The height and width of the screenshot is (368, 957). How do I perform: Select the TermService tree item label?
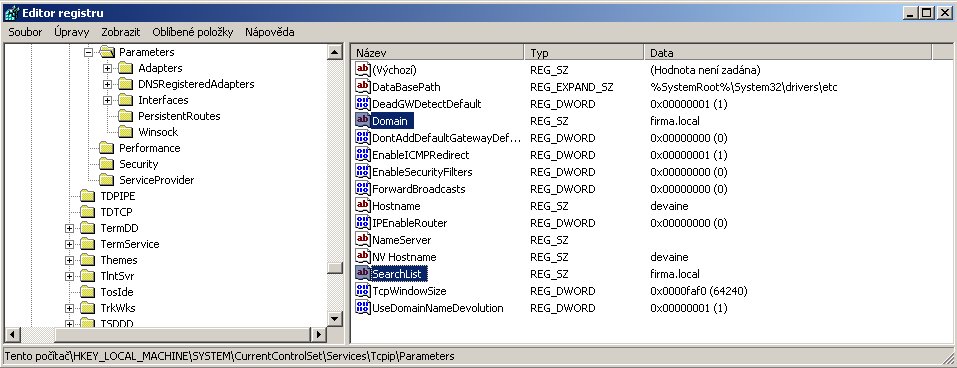pyautogui.click(x=129, y=244)
